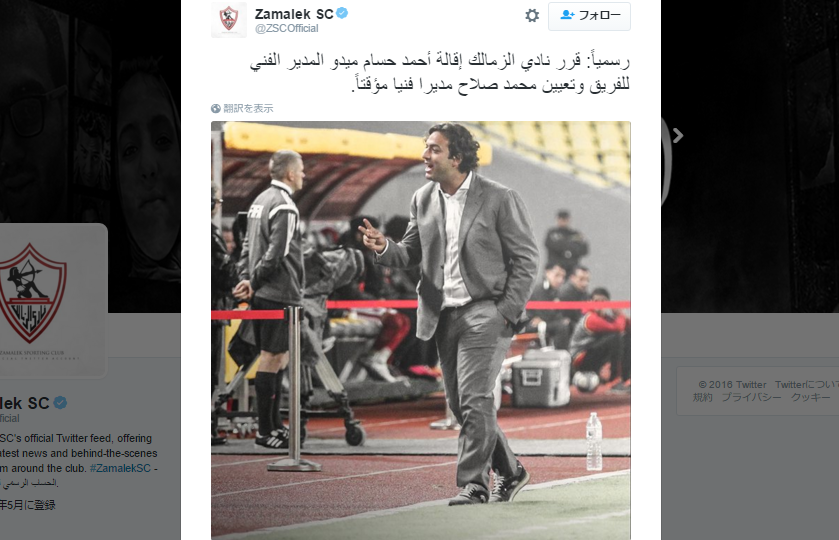
Task: Click the © 2016 Twitter footer text
Action: click(x=733, y=384)
